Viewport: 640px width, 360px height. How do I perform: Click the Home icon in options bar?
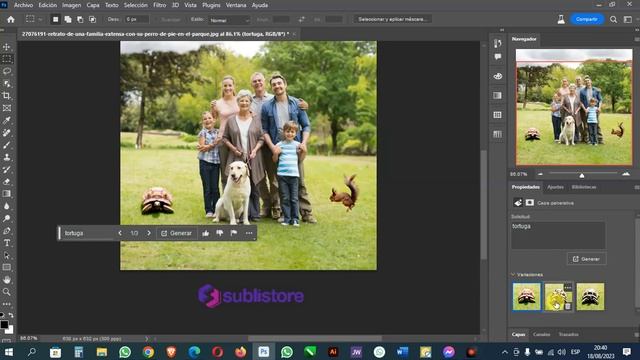(x=11, y=19)
